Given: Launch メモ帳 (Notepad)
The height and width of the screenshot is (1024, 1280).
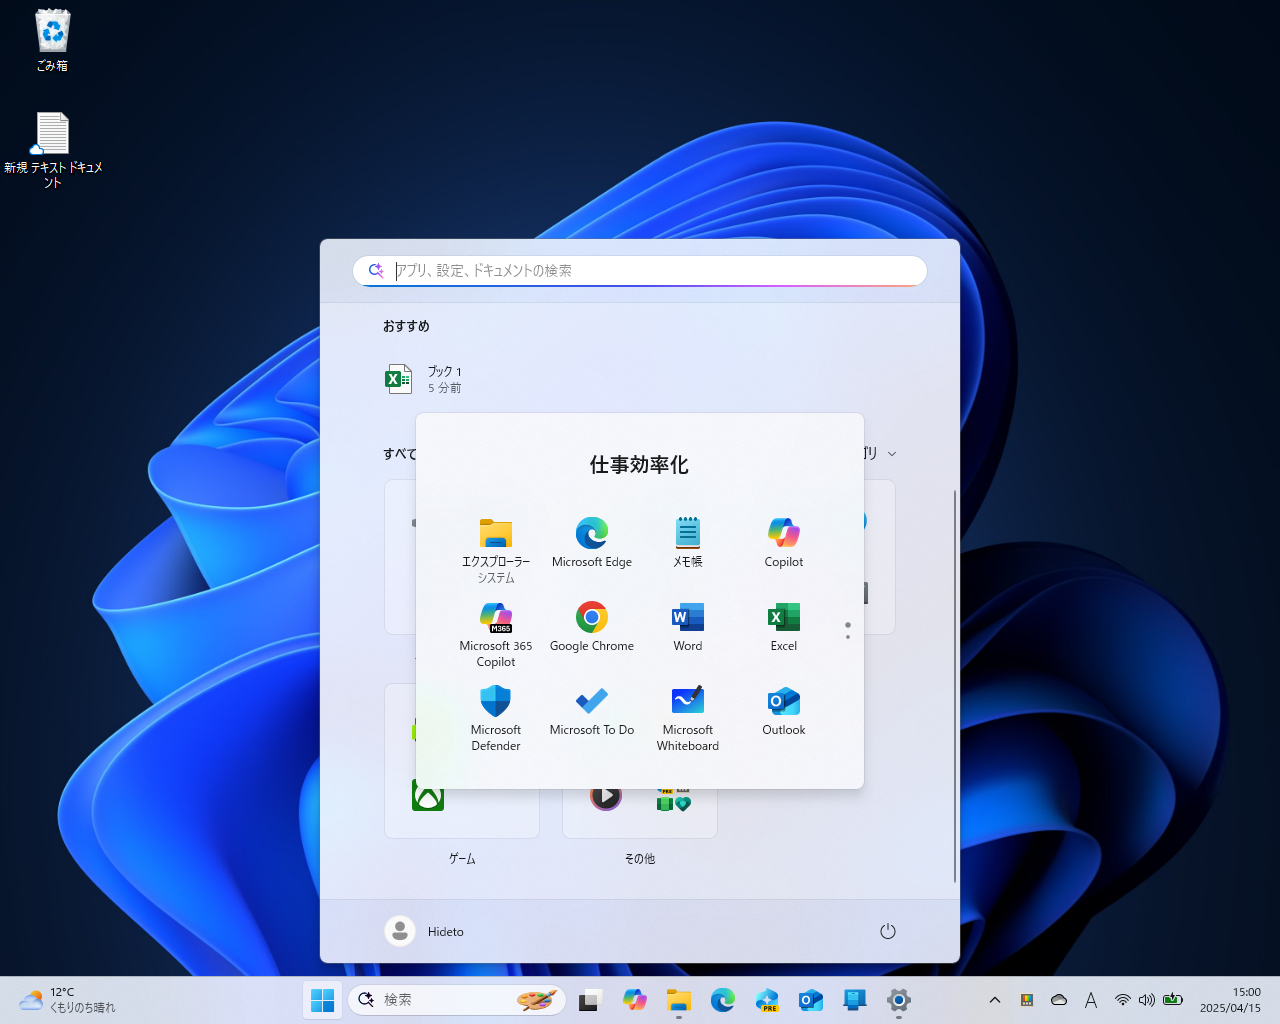Looking at the screenshot, I should [x=687, y=541].
